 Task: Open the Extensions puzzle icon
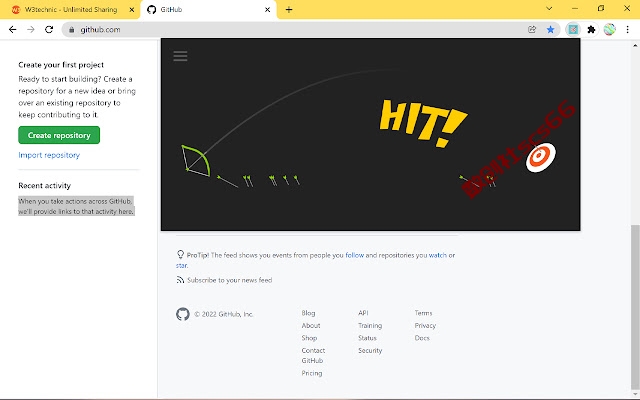(x=591, y=29)
